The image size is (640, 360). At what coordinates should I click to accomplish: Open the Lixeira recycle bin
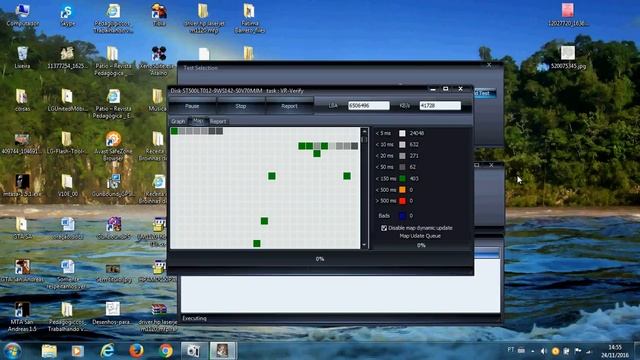(22, 57)
